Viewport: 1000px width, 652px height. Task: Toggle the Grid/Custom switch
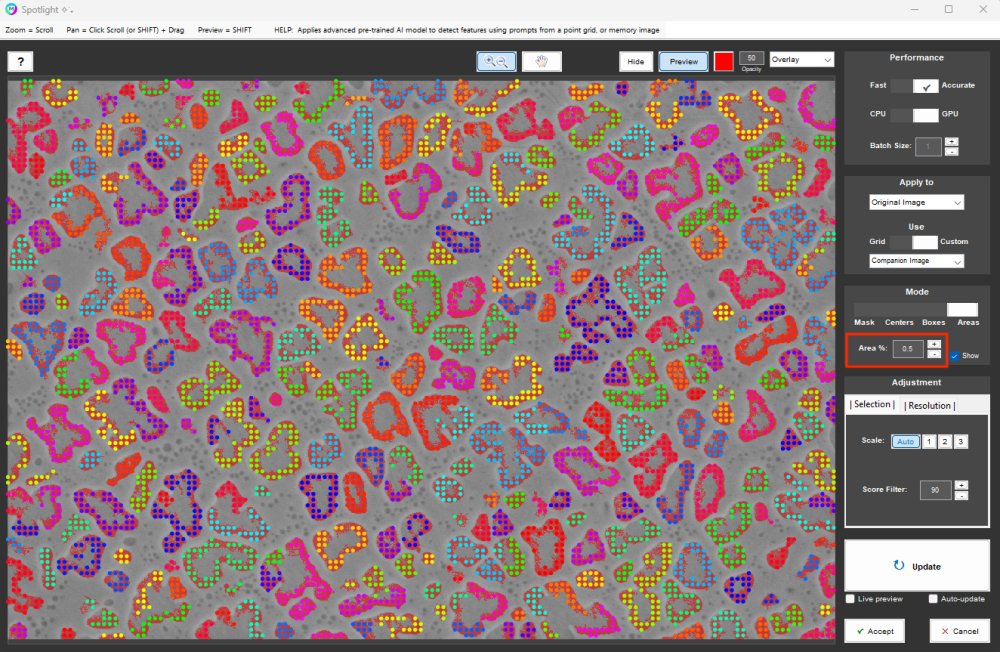913,242
